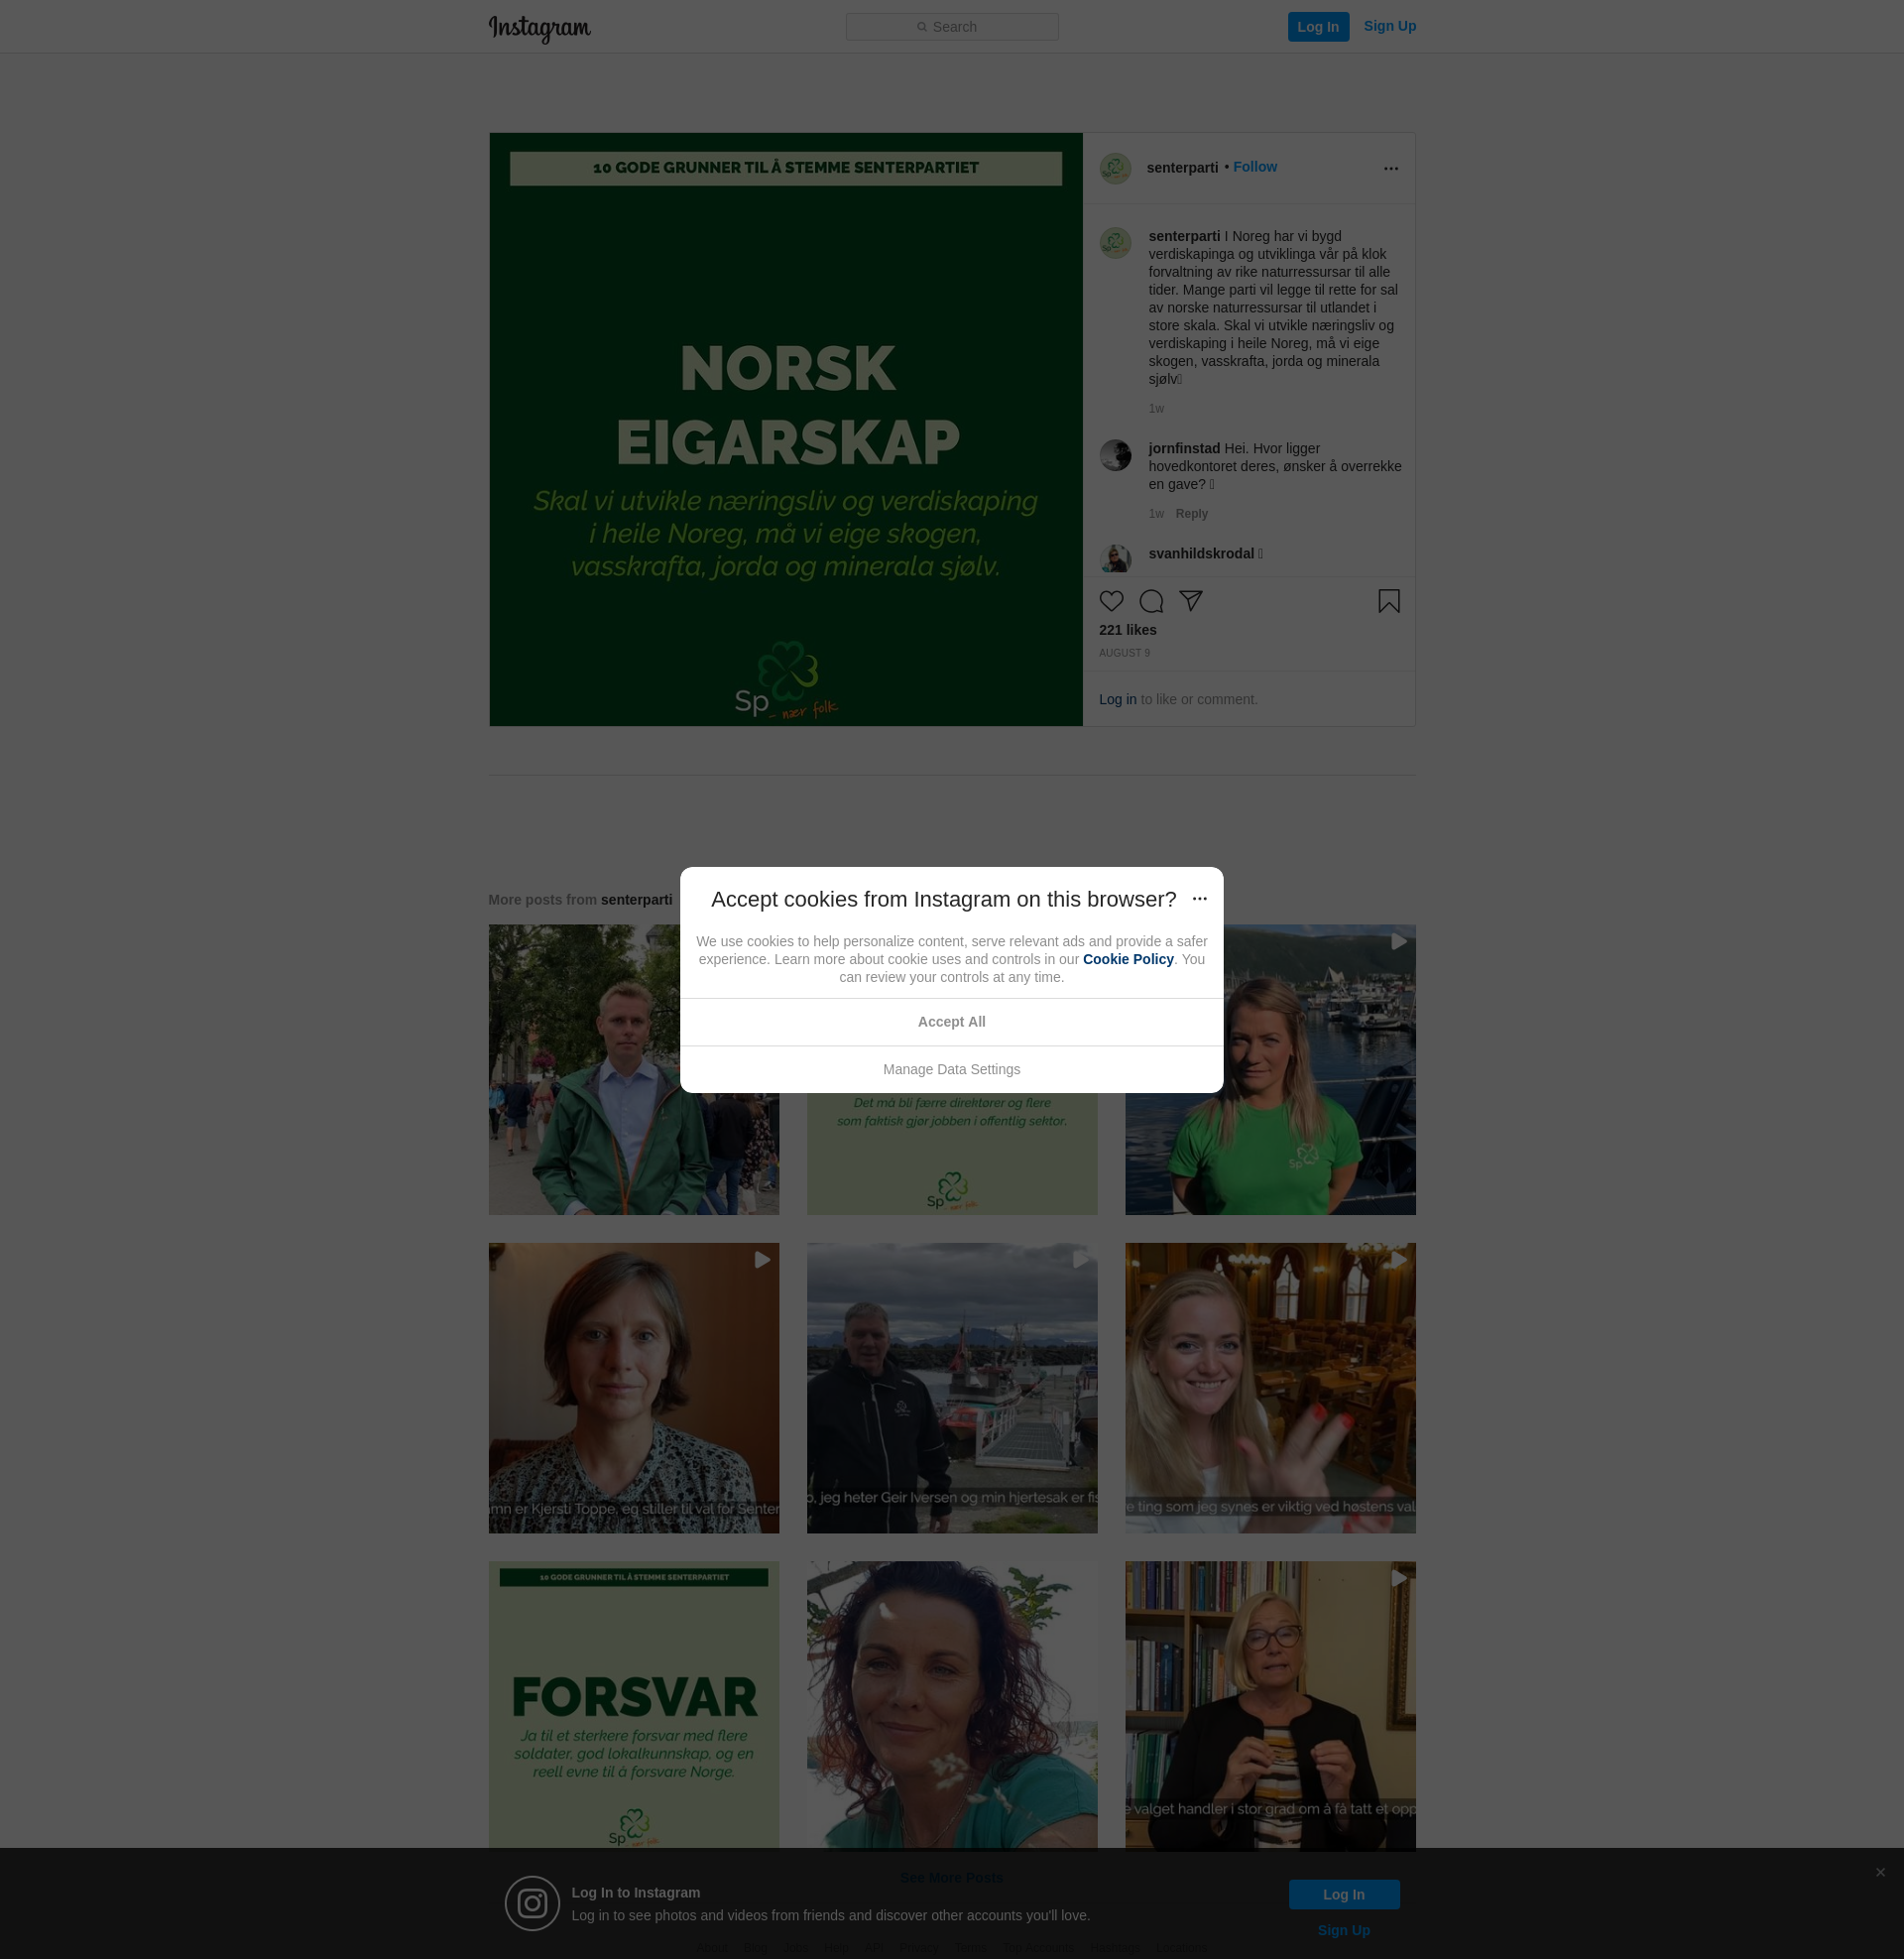Open Geir Iversen video thumbnail
The width and height of the screenshot is (1904, 1959).
click(x=951, y=1388)
